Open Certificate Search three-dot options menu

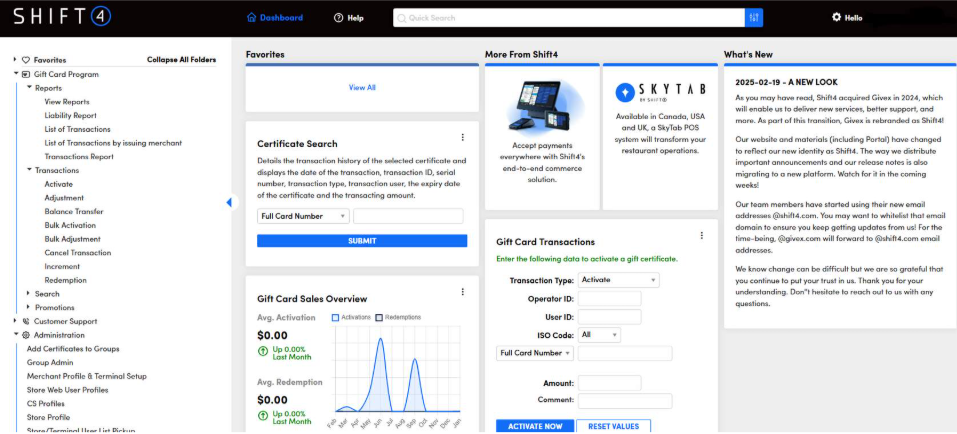pyautogui.click(x=462, y=138)
